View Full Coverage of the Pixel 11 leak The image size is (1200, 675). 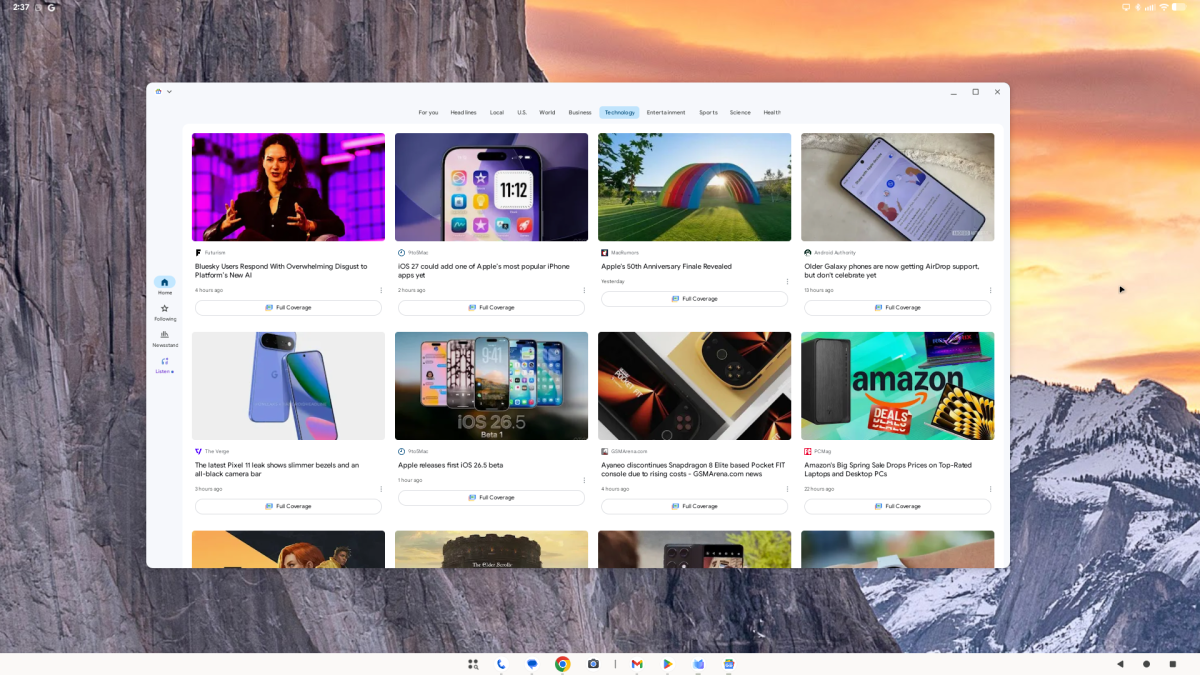coord(288,506)
